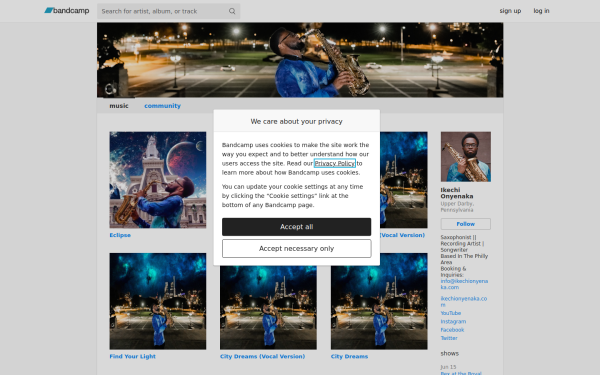The image size is (600, 375).
Task: Open the Privacy Policy link
Action: coord(334,163)
